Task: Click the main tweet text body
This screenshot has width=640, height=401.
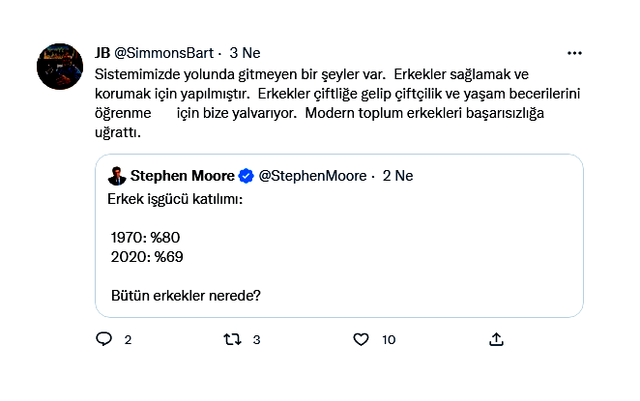Action: tap(337, 103)
